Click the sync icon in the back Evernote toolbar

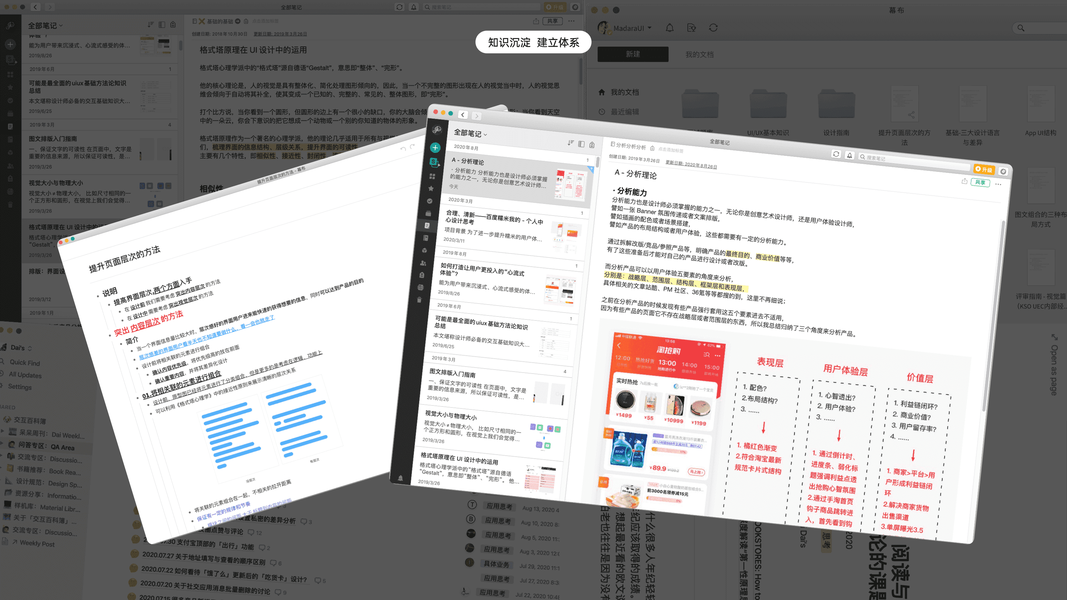pos(399,7)
